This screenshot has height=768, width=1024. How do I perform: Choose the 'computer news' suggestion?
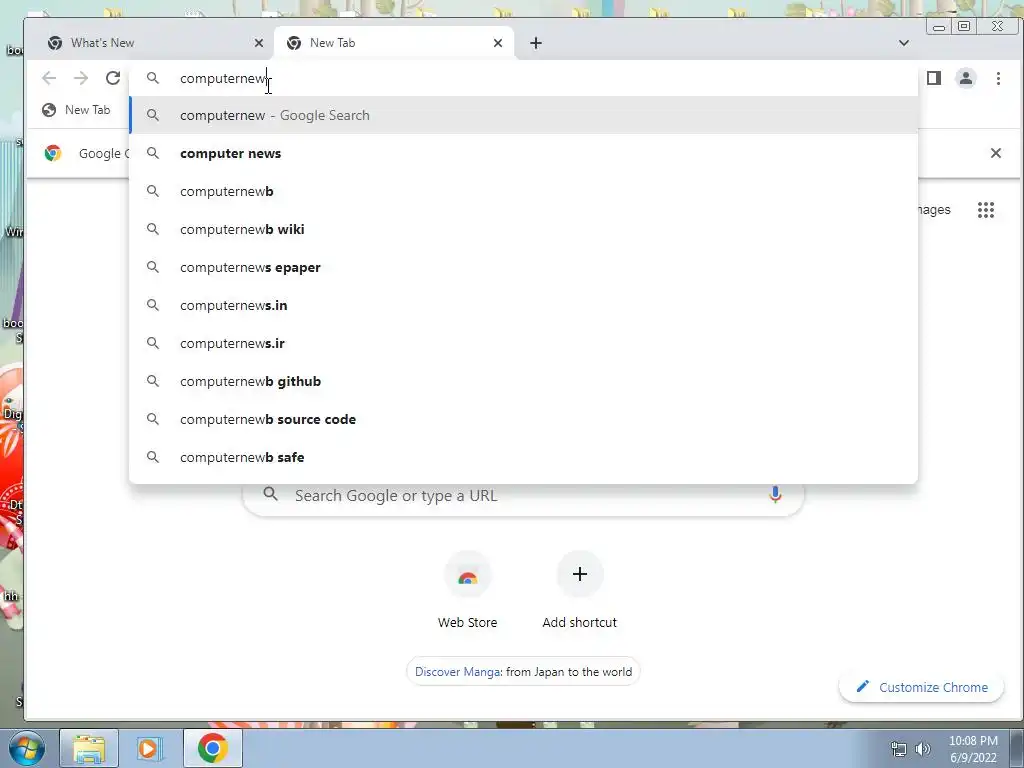coord(523,153)
